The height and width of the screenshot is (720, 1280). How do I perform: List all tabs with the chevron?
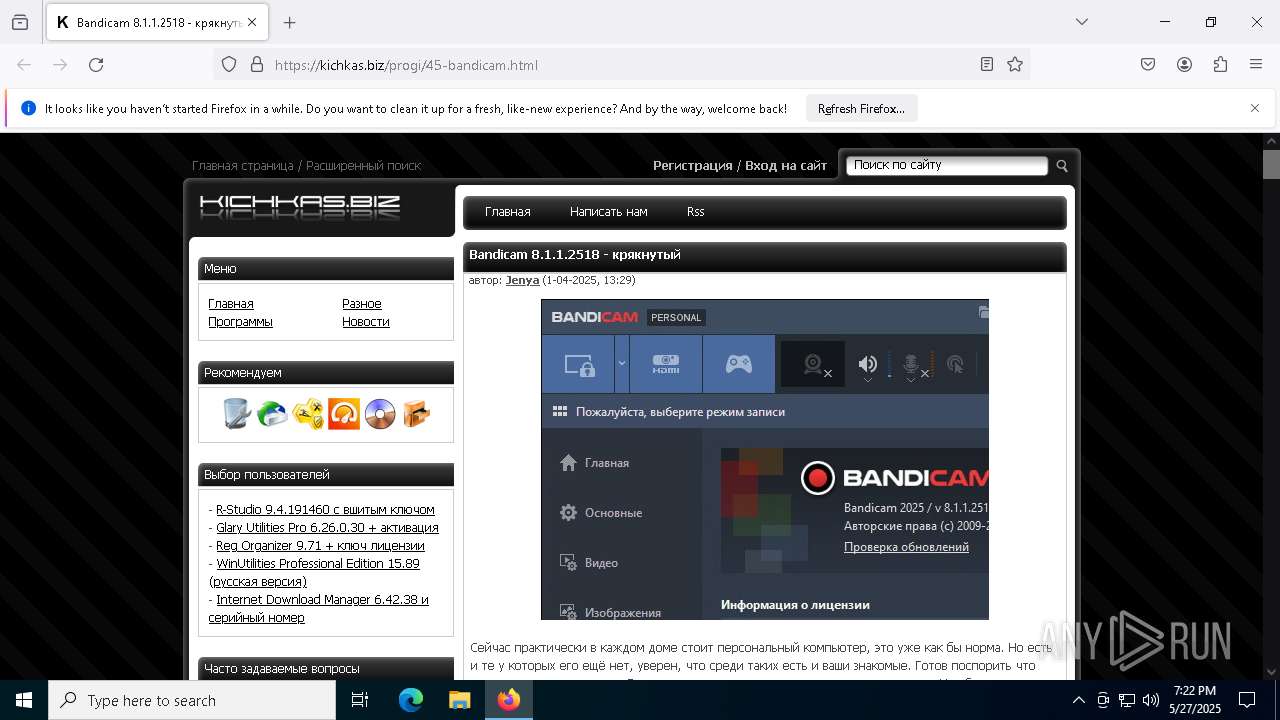coord(1082,22)
